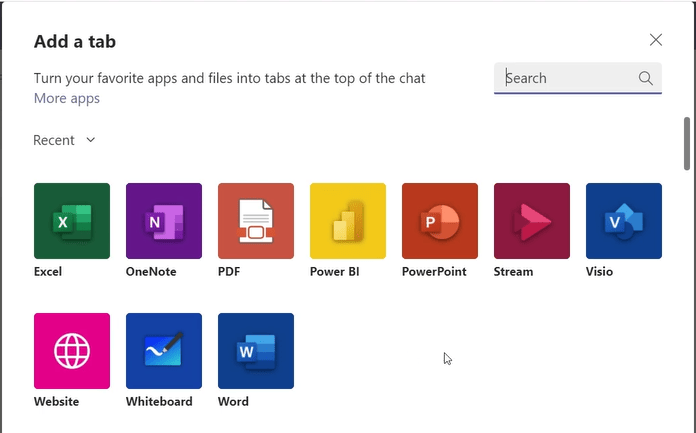Pick the PowerPoint app icon
Viewport: 696px width, 433px height.
(440, 221)
